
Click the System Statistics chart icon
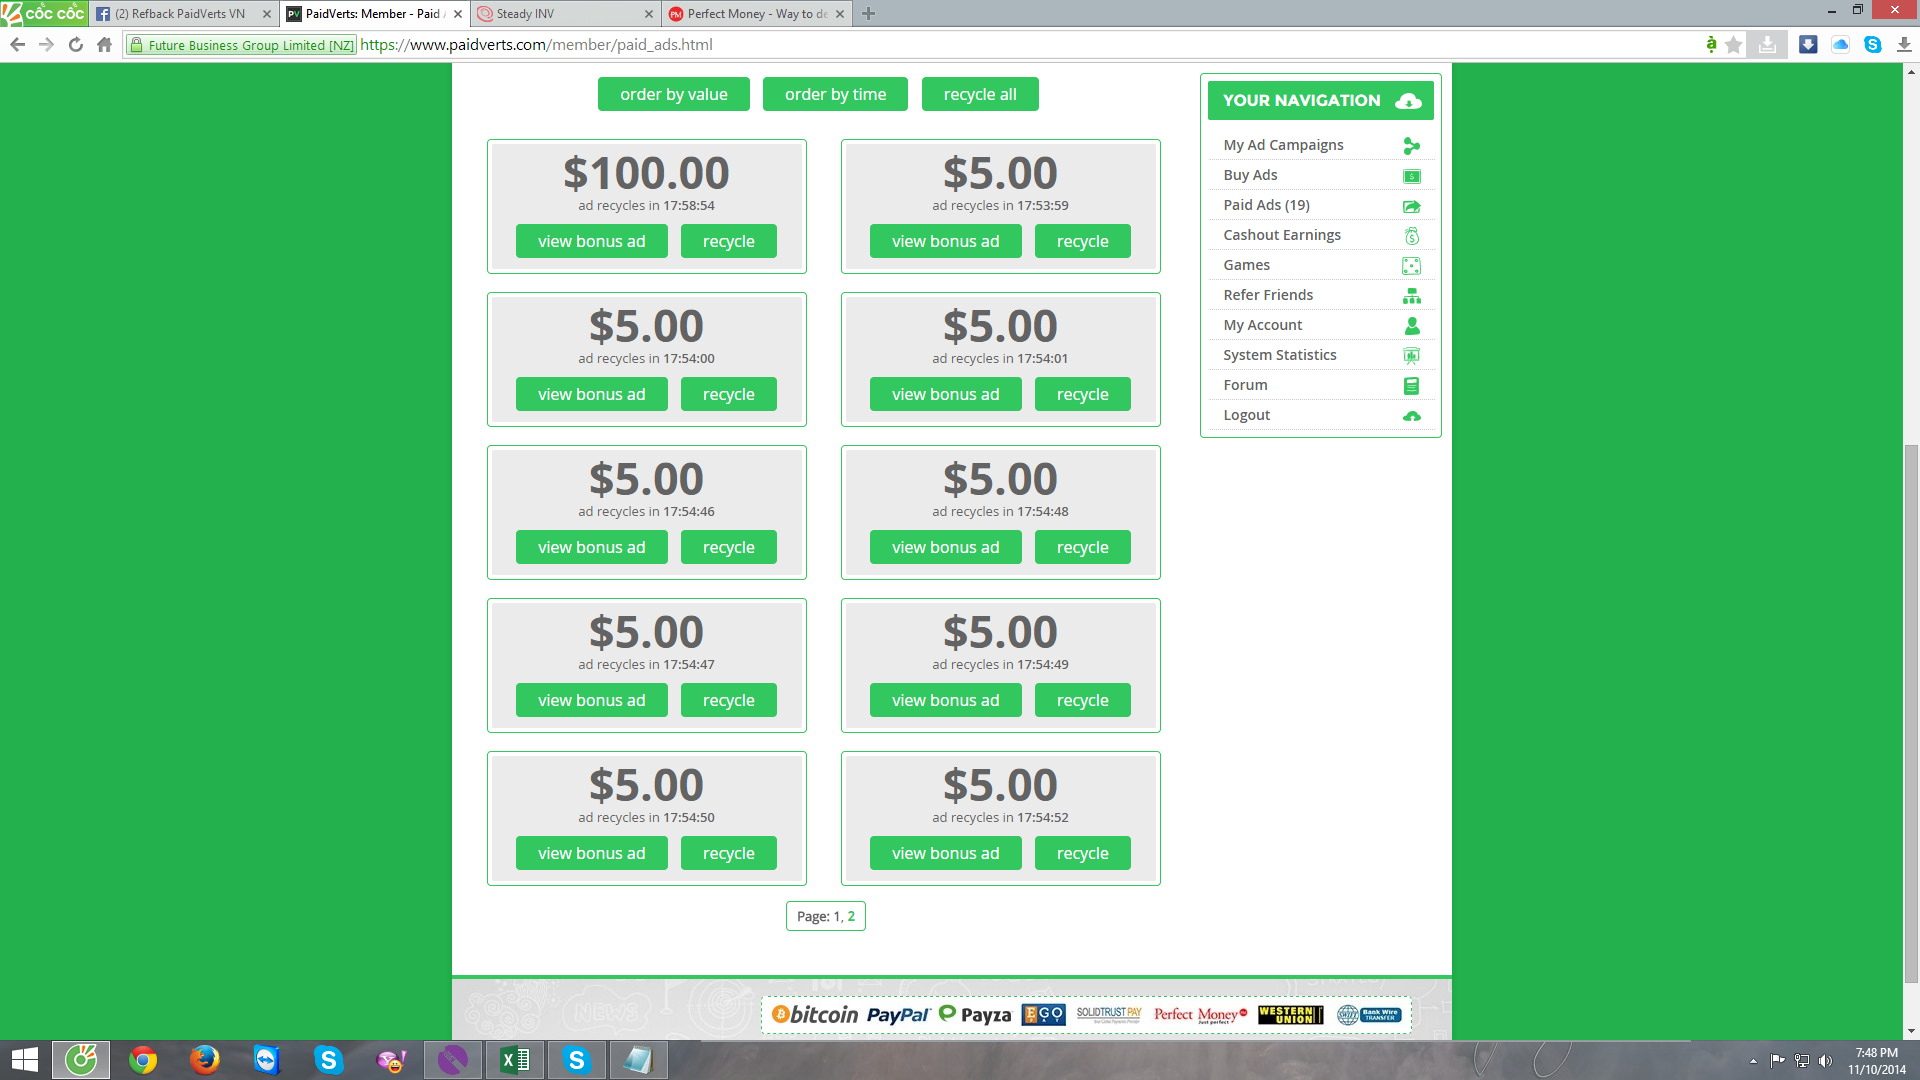pos(1411,356)
